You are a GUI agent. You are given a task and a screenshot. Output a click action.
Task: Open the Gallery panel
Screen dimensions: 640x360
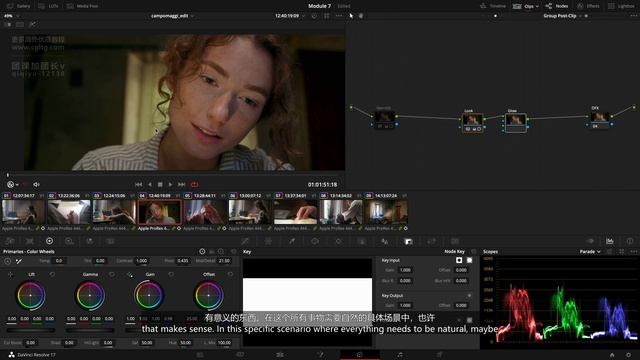(x=19, y=6)
